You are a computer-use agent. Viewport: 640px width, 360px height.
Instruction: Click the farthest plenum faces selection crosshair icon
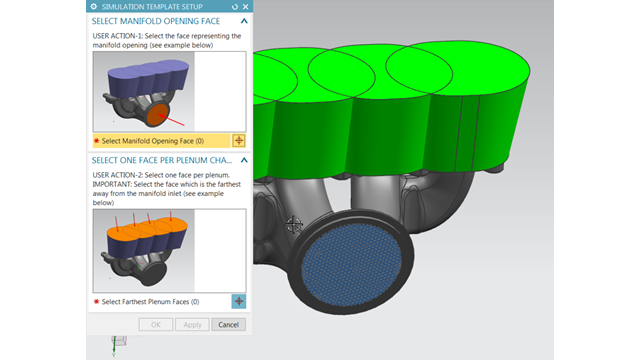pyautogui.click(x=239, y=302)
